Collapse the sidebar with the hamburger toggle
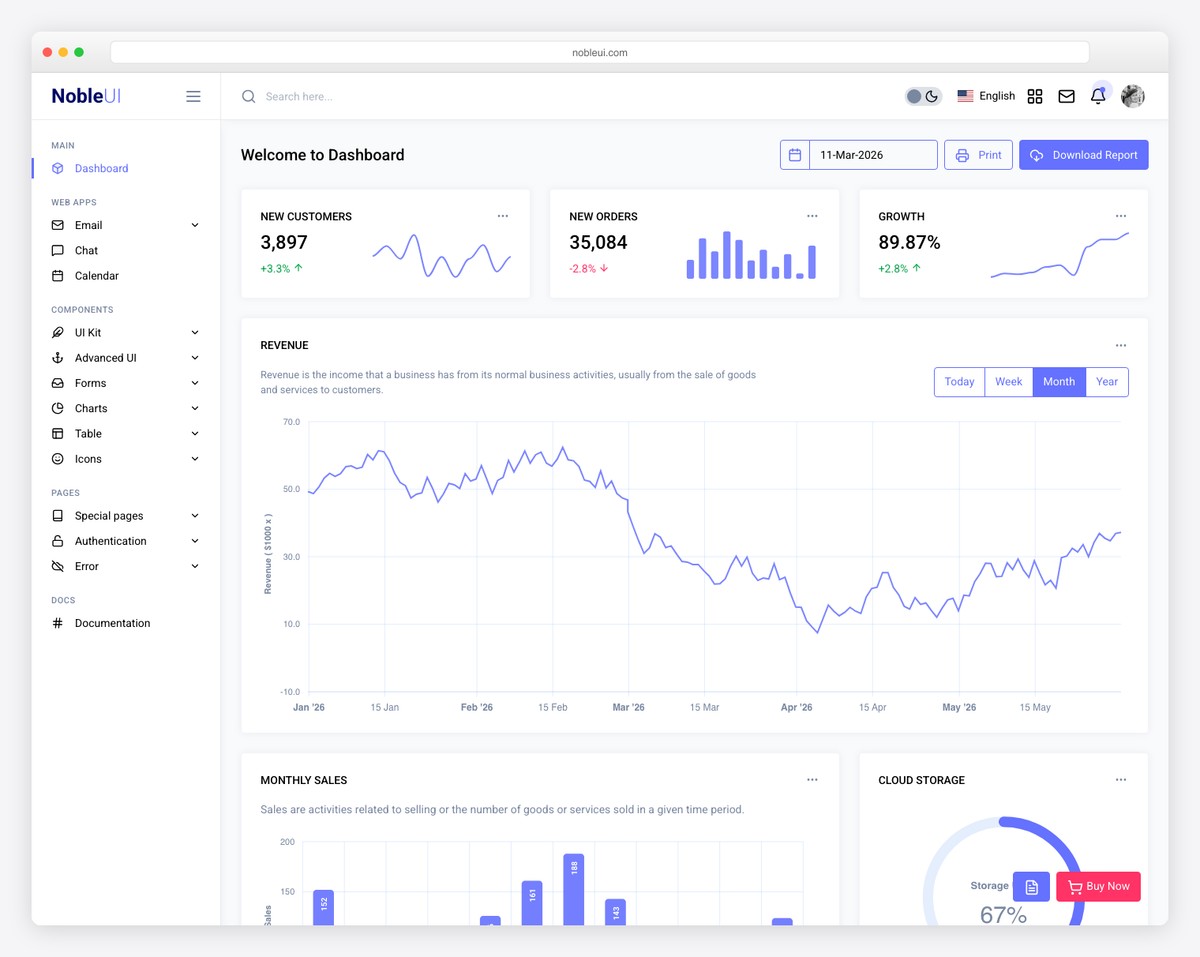Screen dimensions: 1200x957 pos(193,96)
